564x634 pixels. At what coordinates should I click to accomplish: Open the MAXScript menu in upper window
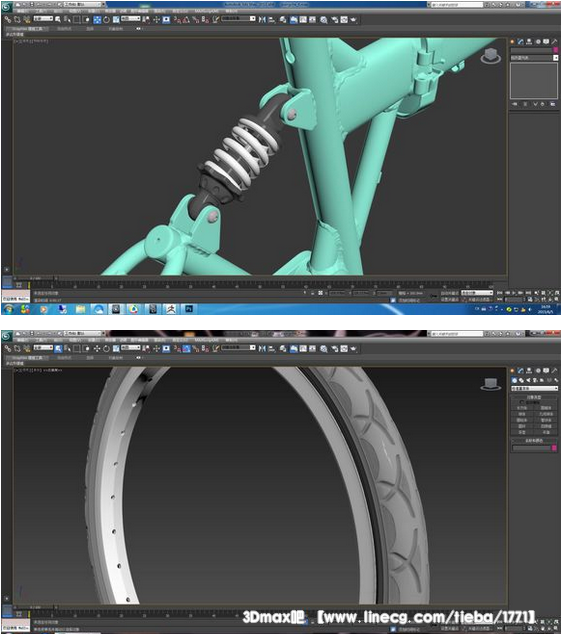207,11
